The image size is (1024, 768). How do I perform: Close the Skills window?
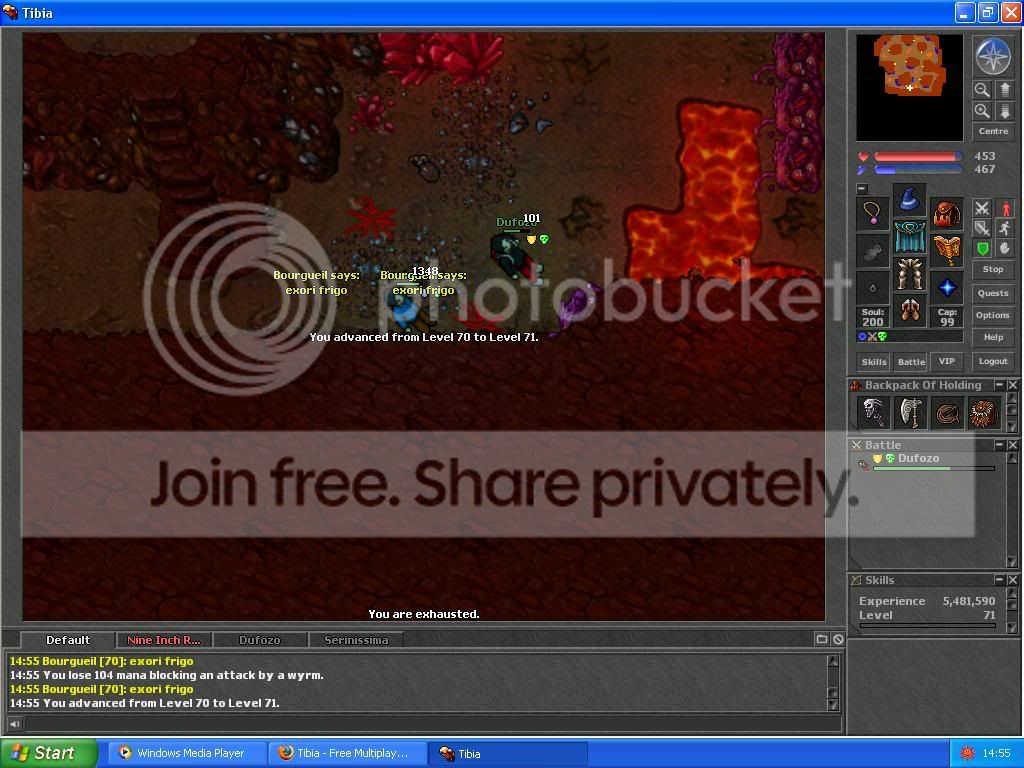click(1012, 579)
